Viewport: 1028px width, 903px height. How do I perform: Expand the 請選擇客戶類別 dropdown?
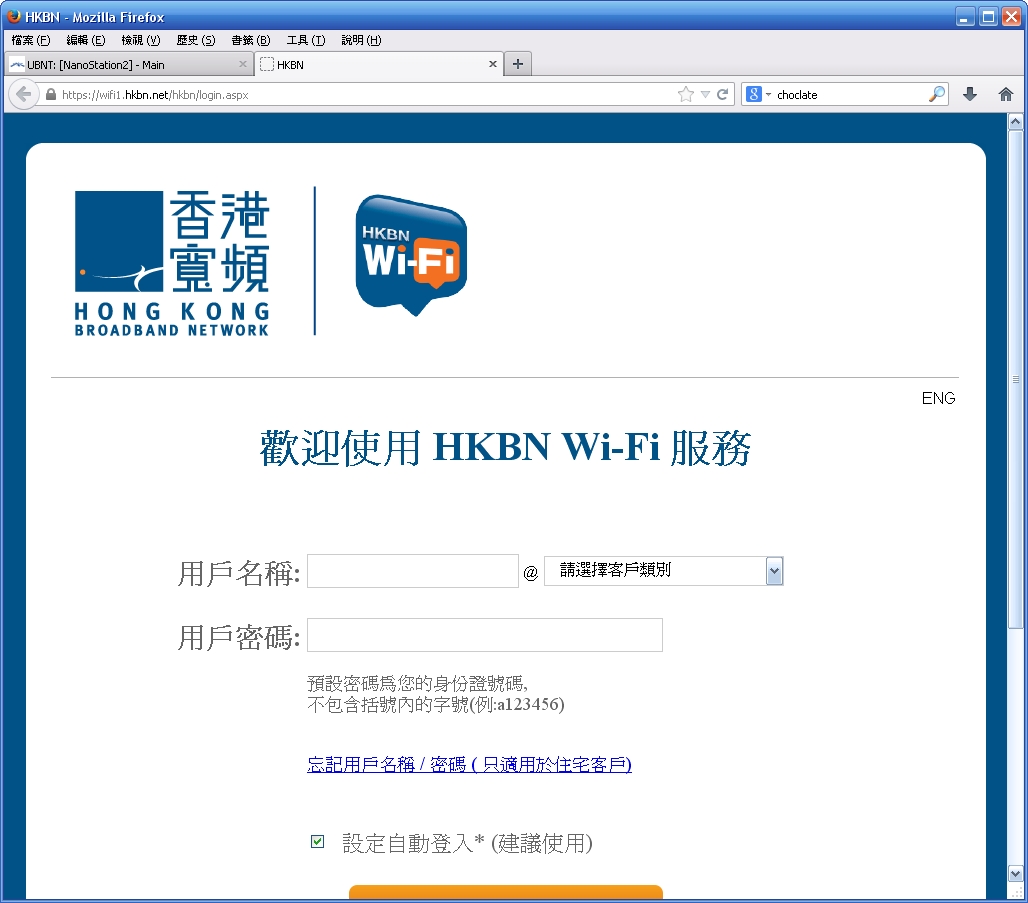point(663,571)
